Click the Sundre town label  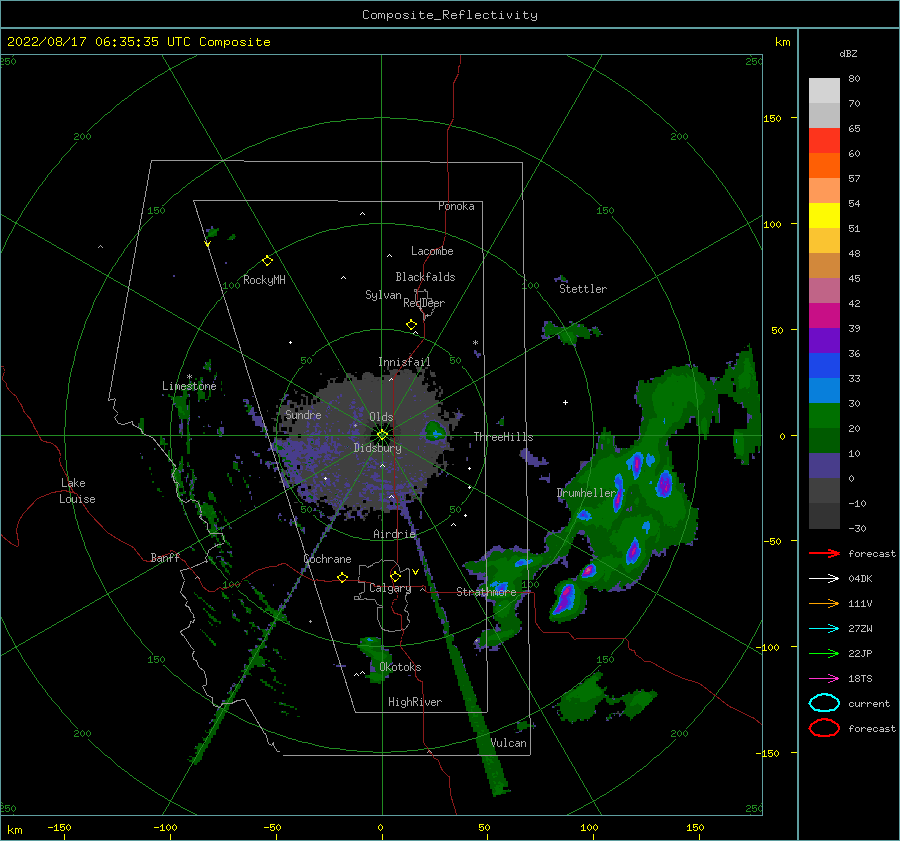click(x=303, y=414)
